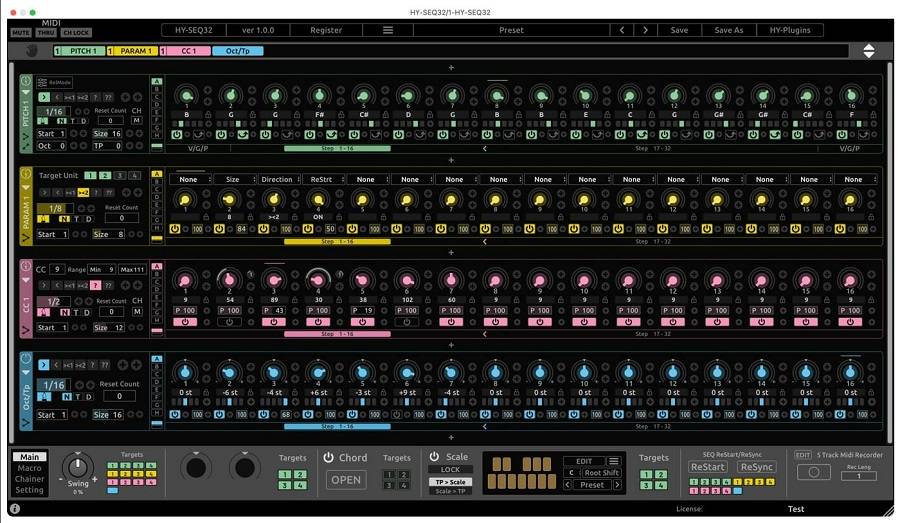Click the Midi Recorder record button
The width and height of the screenshot is (900, 523).
point(813,473)
